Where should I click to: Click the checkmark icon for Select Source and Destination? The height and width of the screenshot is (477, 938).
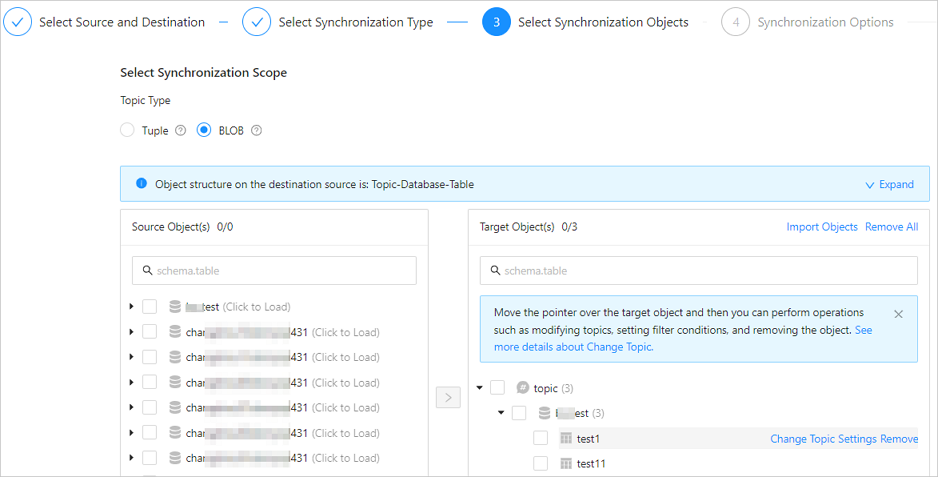tap(18, 22)
